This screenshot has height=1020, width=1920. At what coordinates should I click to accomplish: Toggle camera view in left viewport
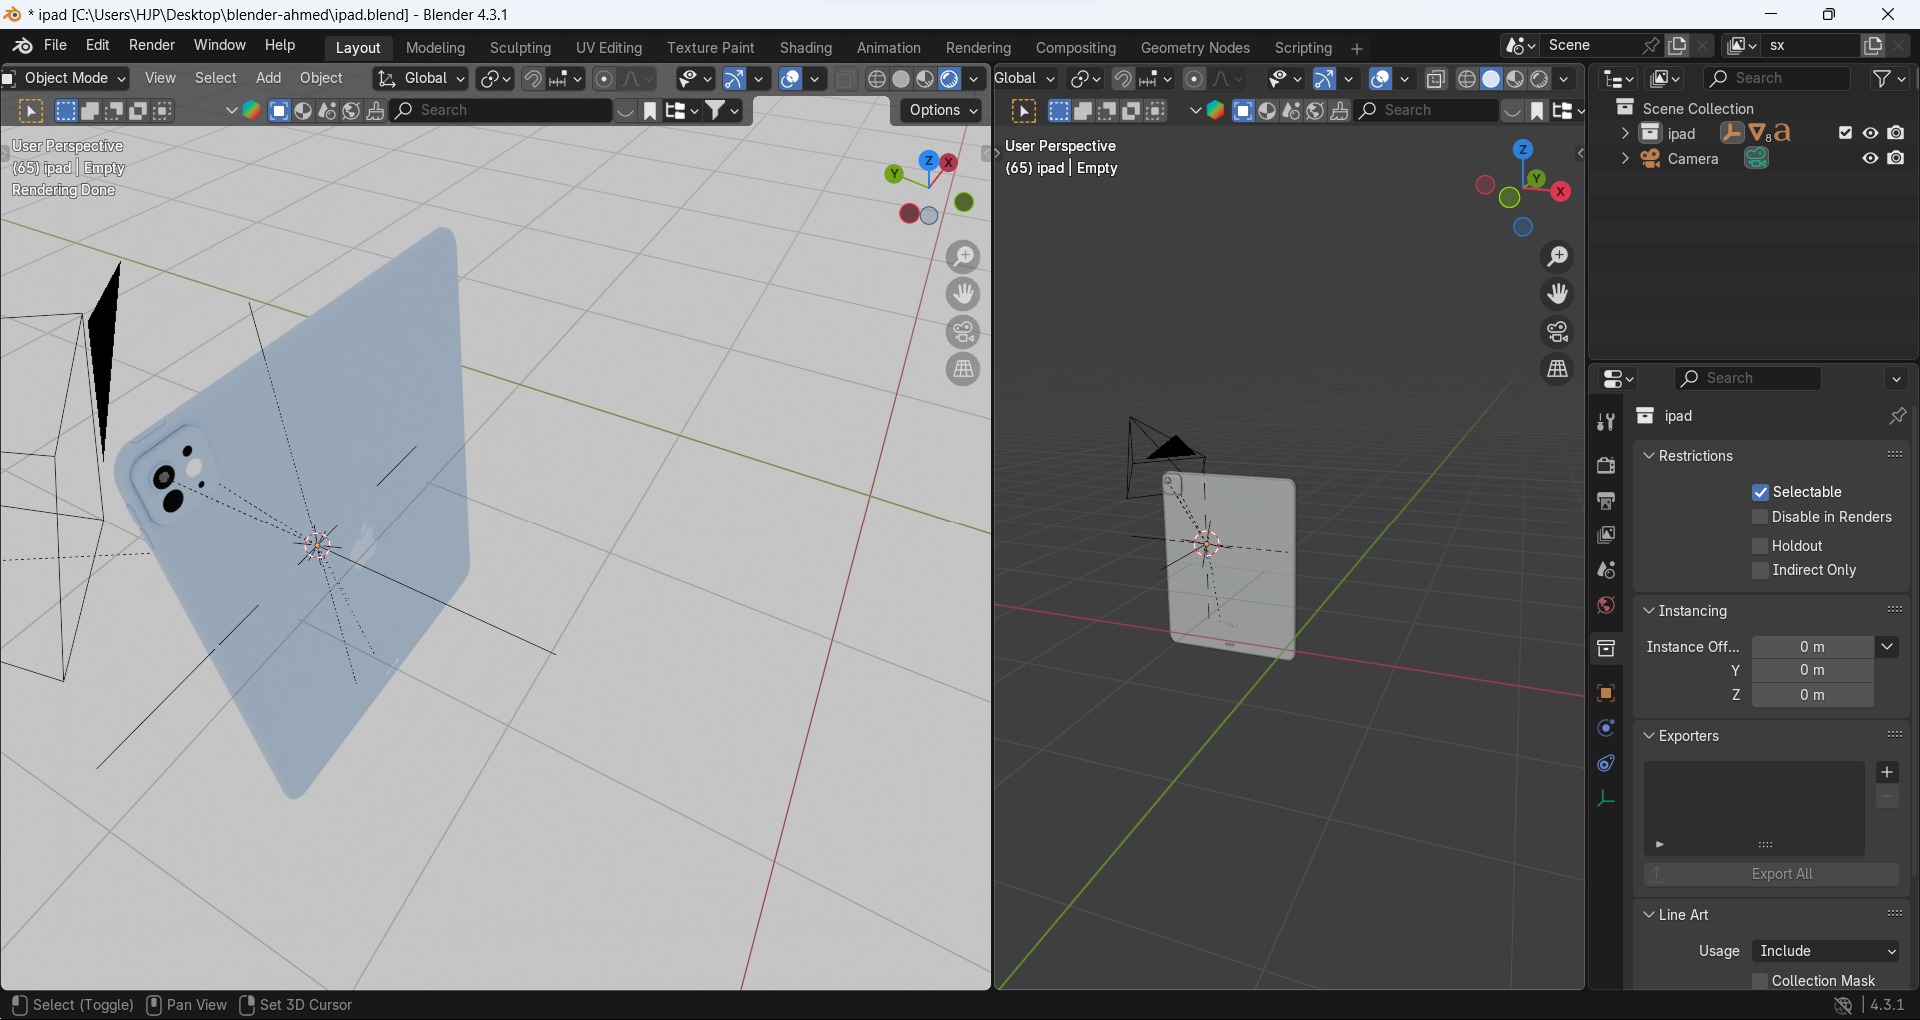point(964,332)
